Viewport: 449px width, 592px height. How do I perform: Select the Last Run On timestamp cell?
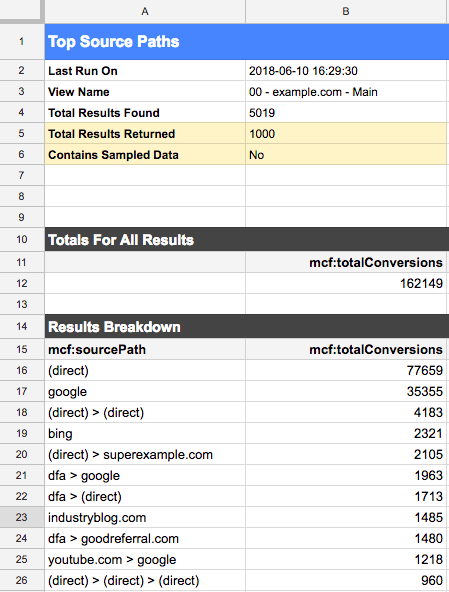pyautogui.click(x=346, y=71)
